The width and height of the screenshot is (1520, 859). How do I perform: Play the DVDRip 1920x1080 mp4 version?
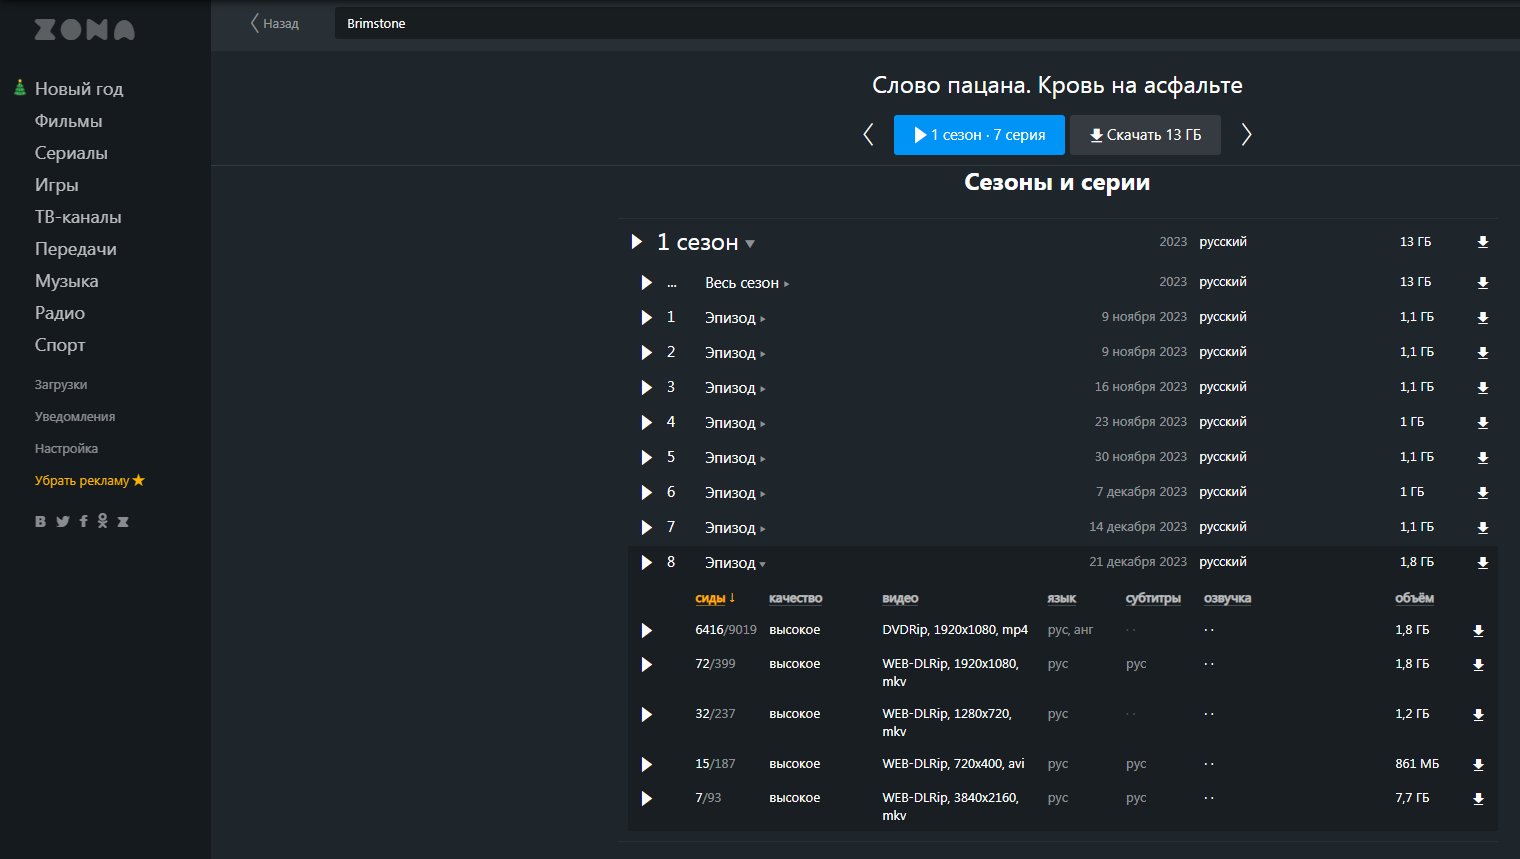(647, 631)
